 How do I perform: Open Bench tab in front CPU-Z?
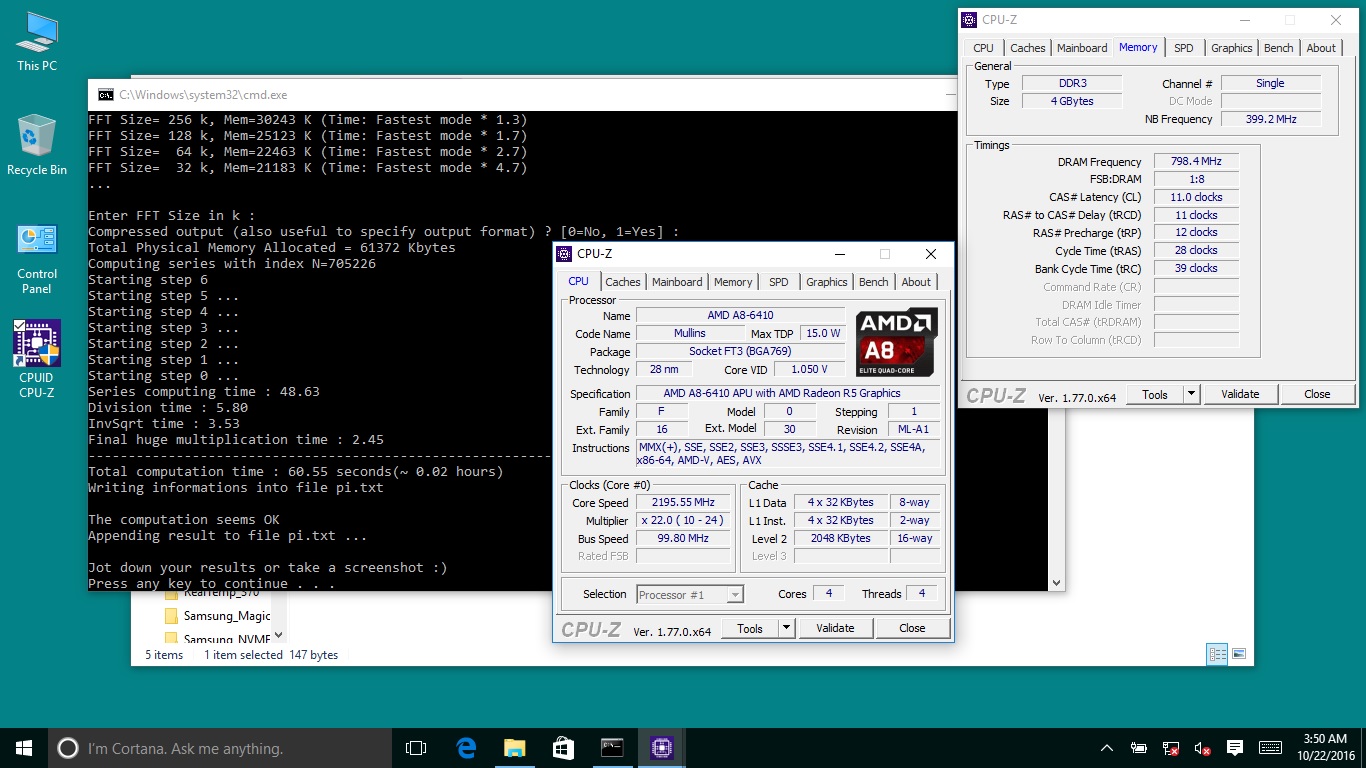click(x=874, y=282)
